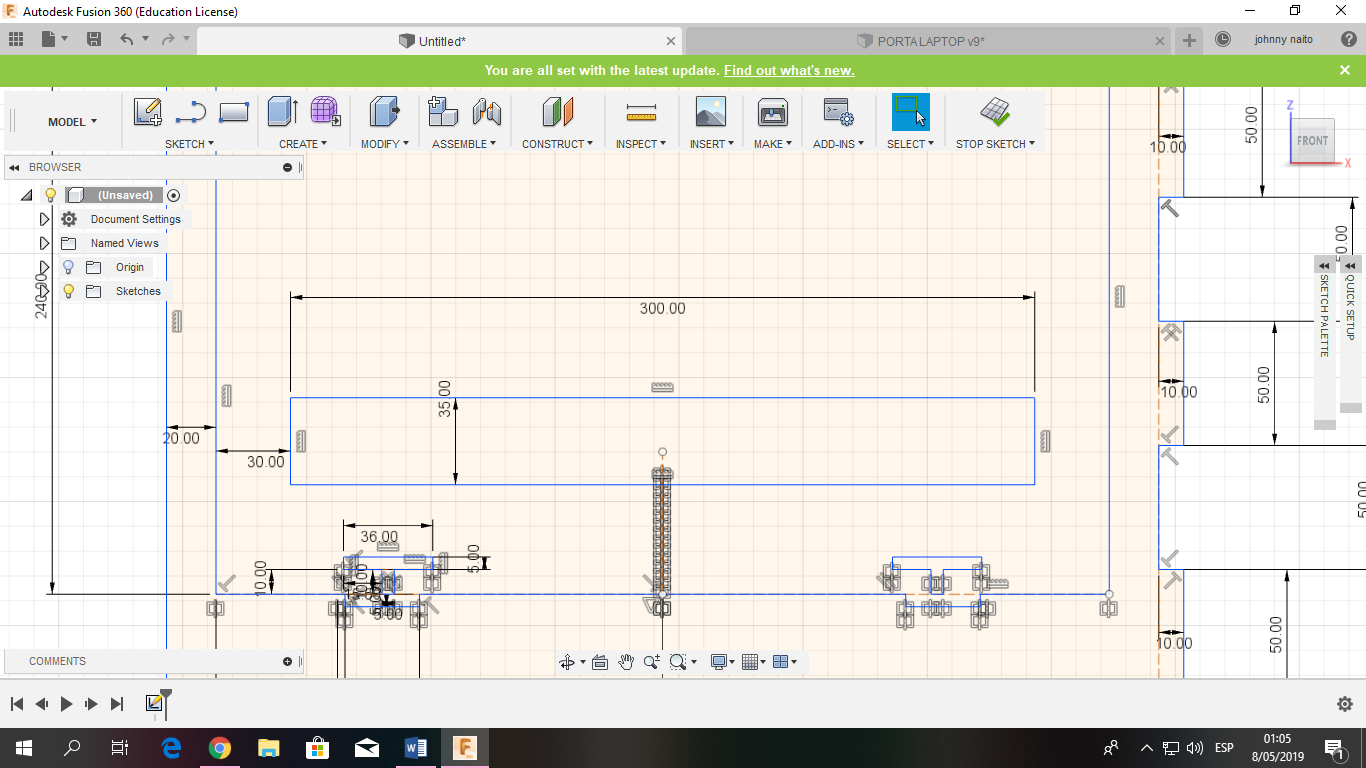Click the Scripts and Add-Ins icon
Screen dimensions: 1366x768
838,111
